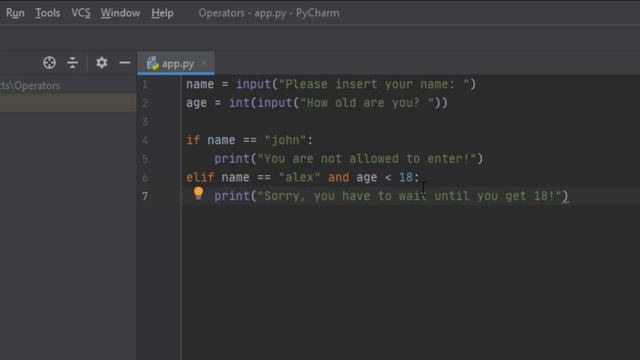
Task: Click the collapse all icon in project panel
Action: pyautogui.click(x=73, y=63)
